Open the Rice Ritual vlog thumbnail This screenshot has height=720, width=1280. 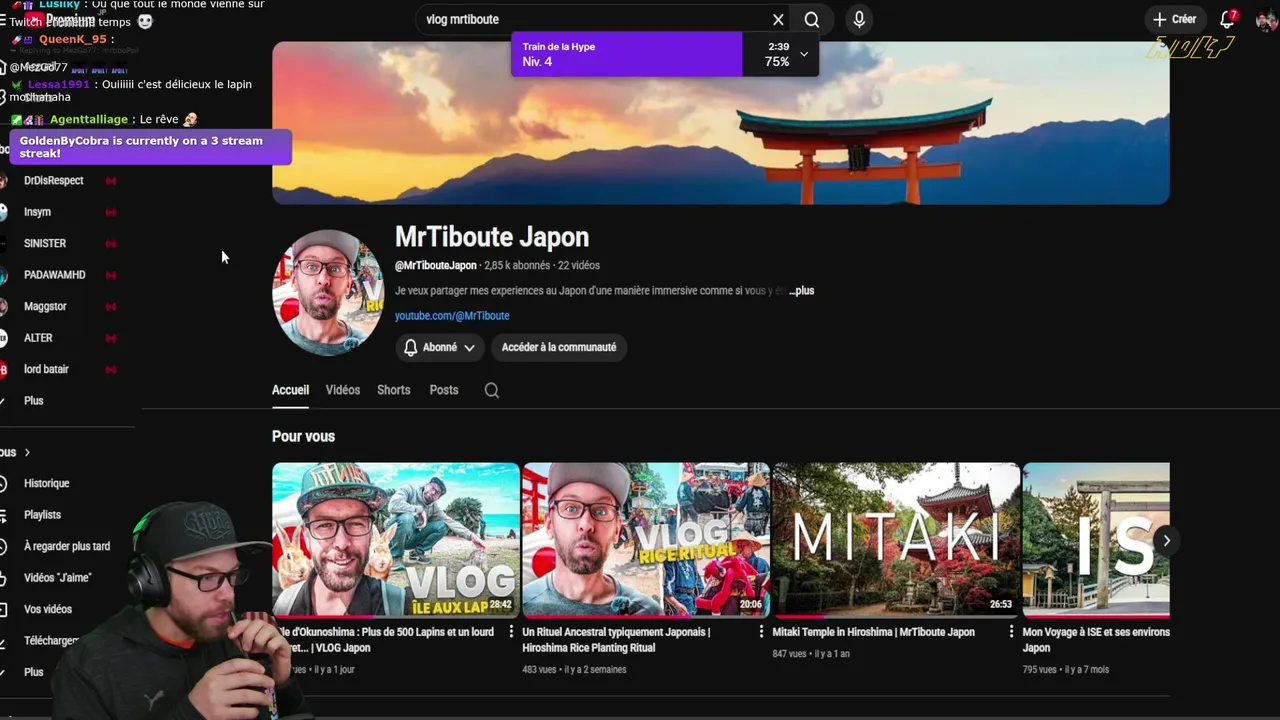pyautogui.click(x=646, y=539)
